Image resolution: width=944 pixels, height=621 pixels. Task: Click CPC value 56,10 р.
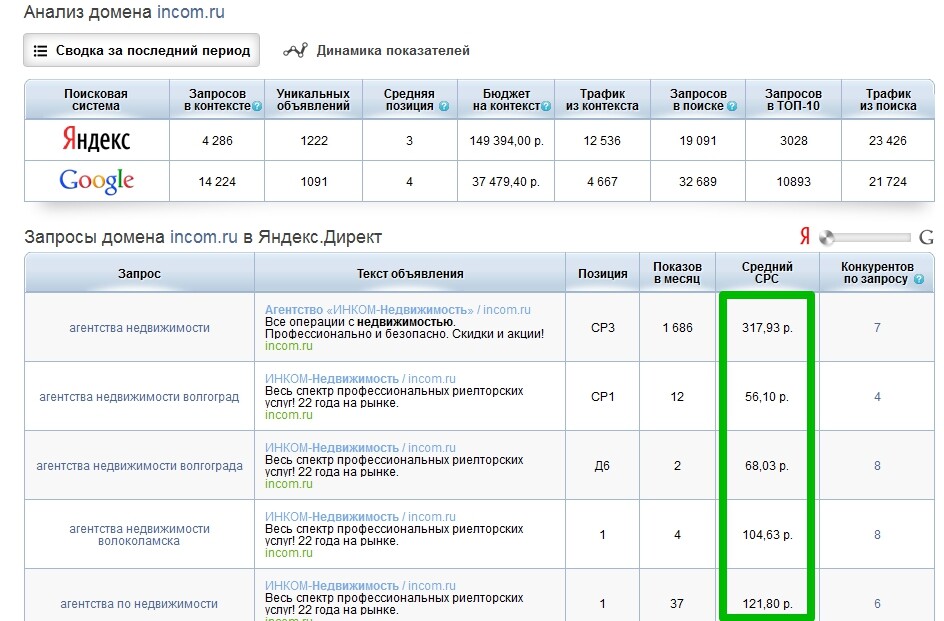click(x=767, y=397)
